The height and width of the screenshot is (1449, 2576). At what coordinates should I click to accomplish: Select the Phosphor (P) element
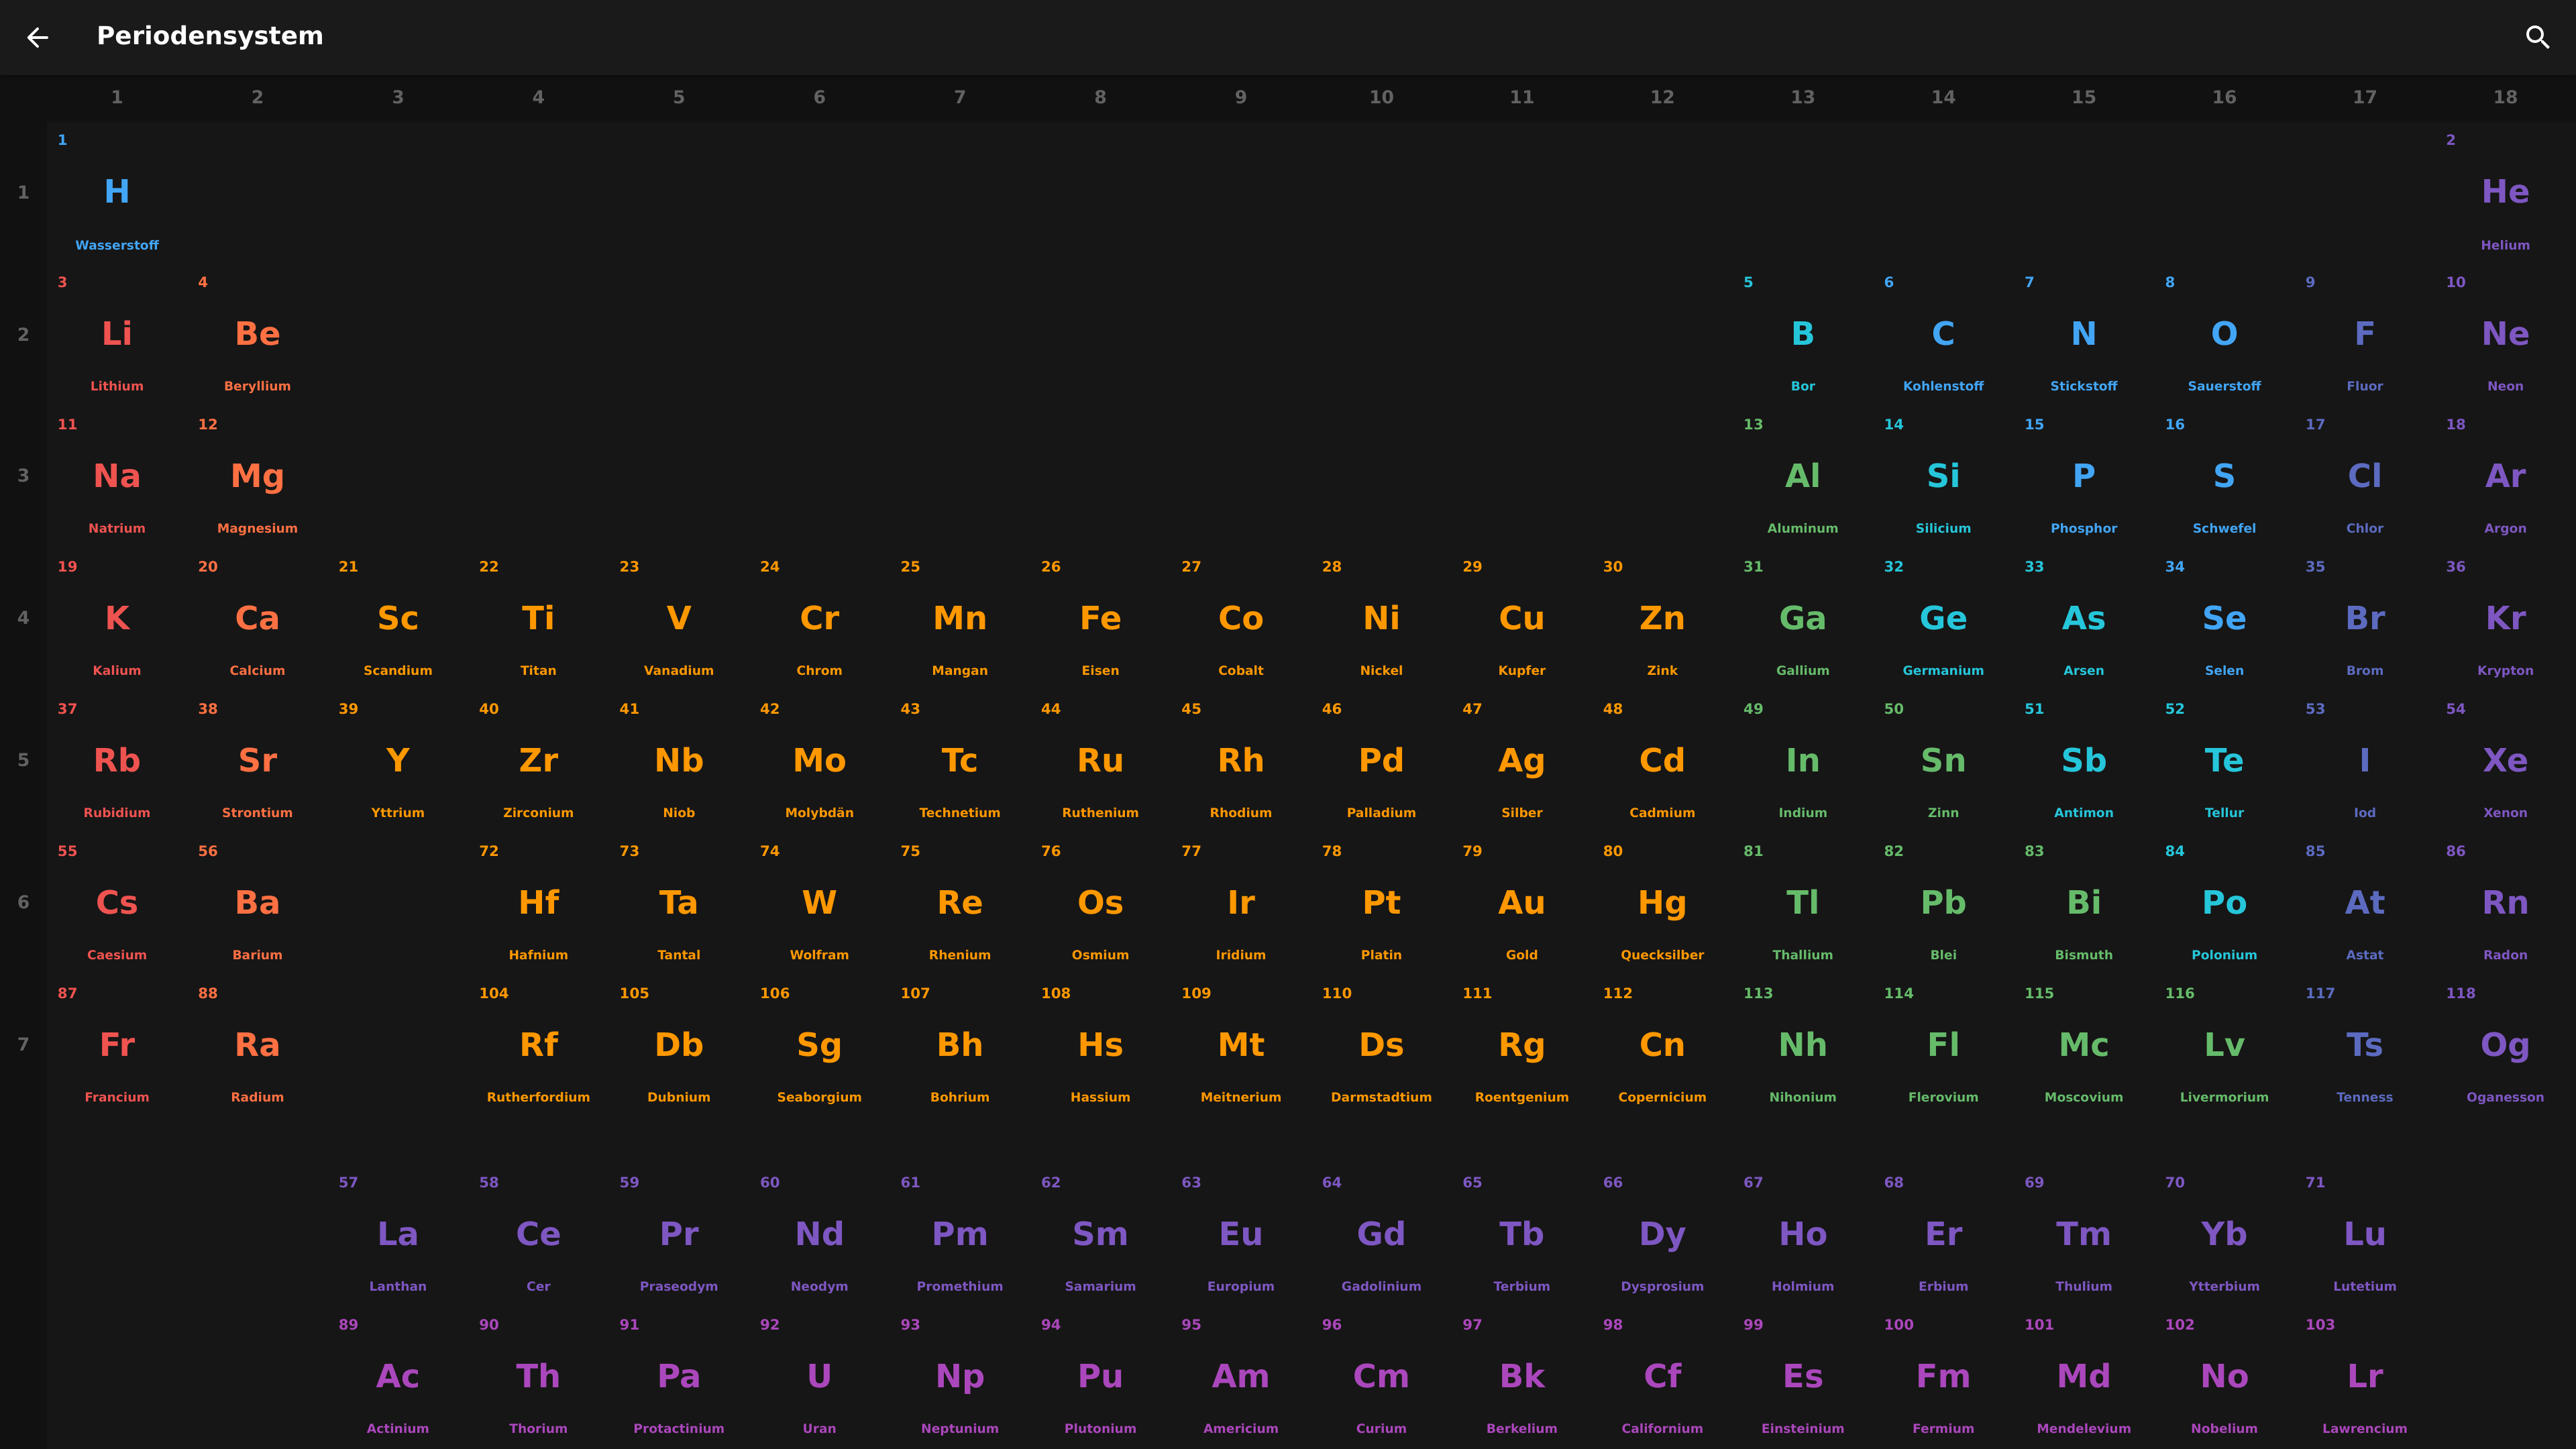2083,476
